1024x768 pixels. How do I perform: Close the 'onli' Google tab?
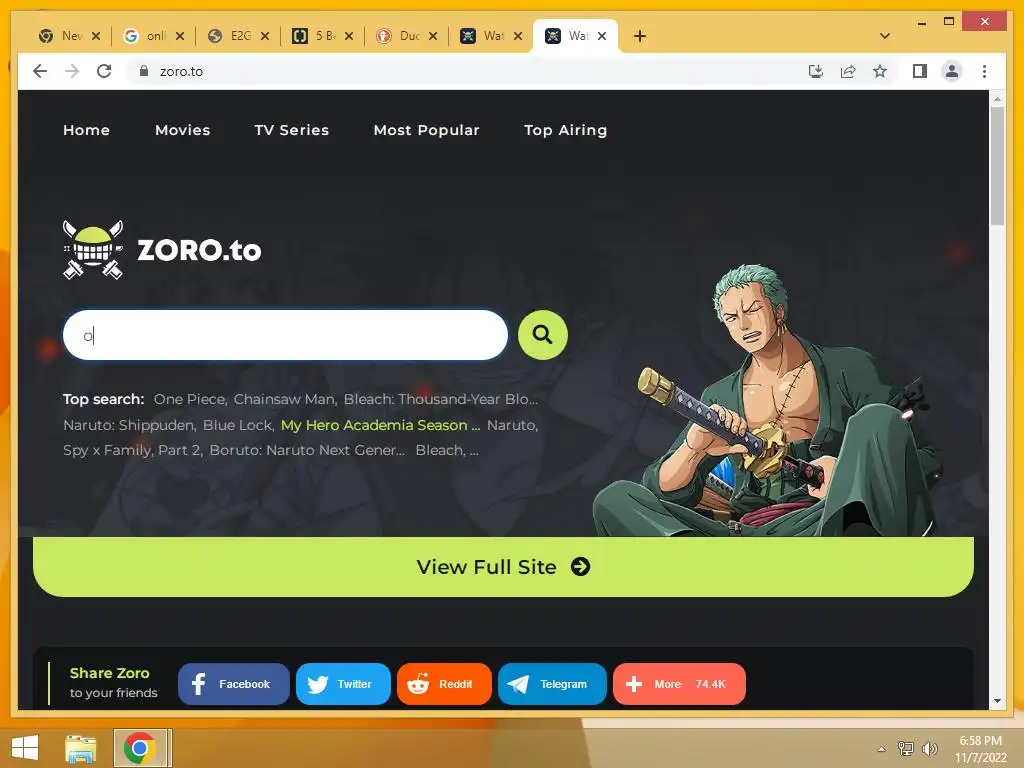[180, 36]
